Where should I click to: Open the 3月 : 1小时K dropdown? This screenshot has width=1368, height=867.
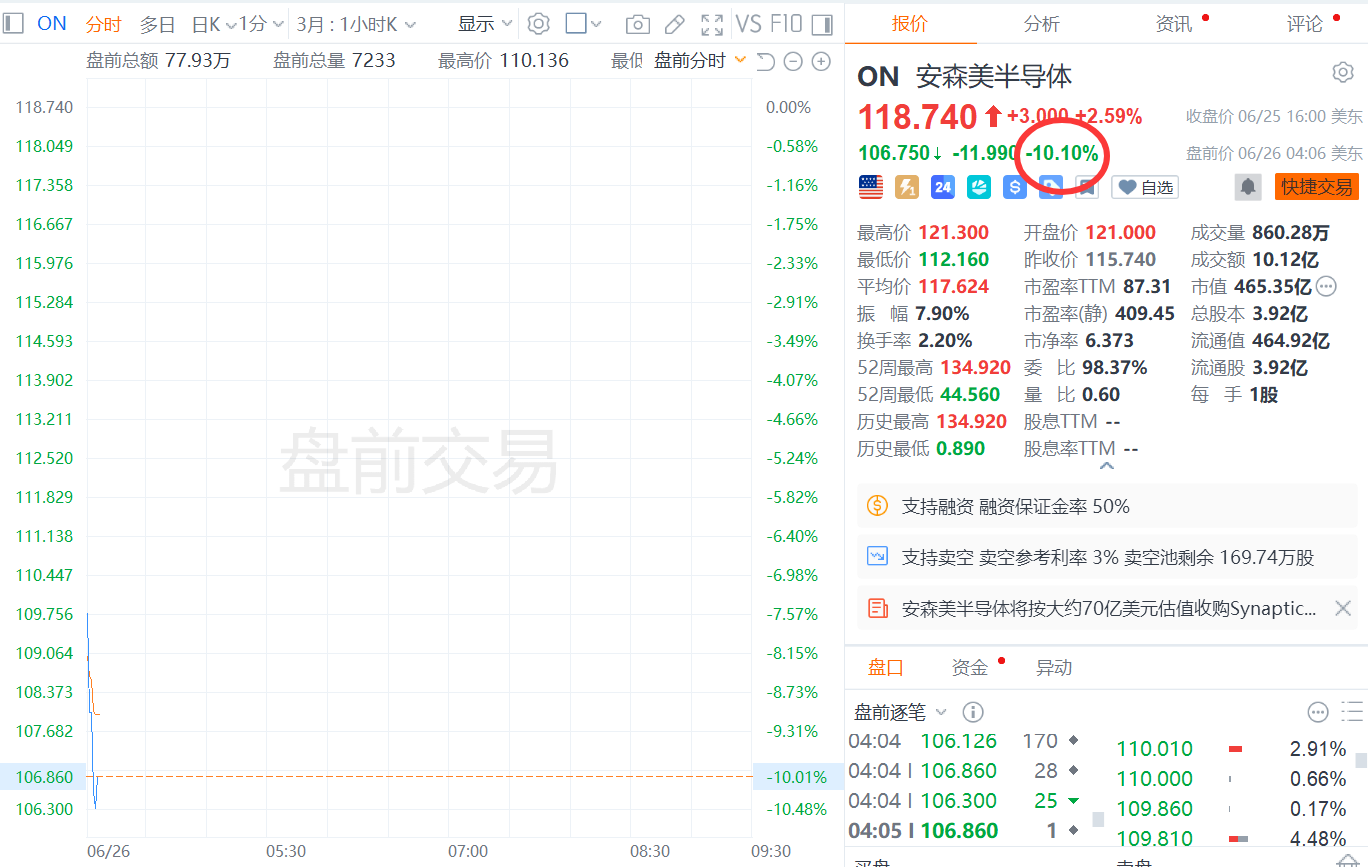click(x=356, y=24)
